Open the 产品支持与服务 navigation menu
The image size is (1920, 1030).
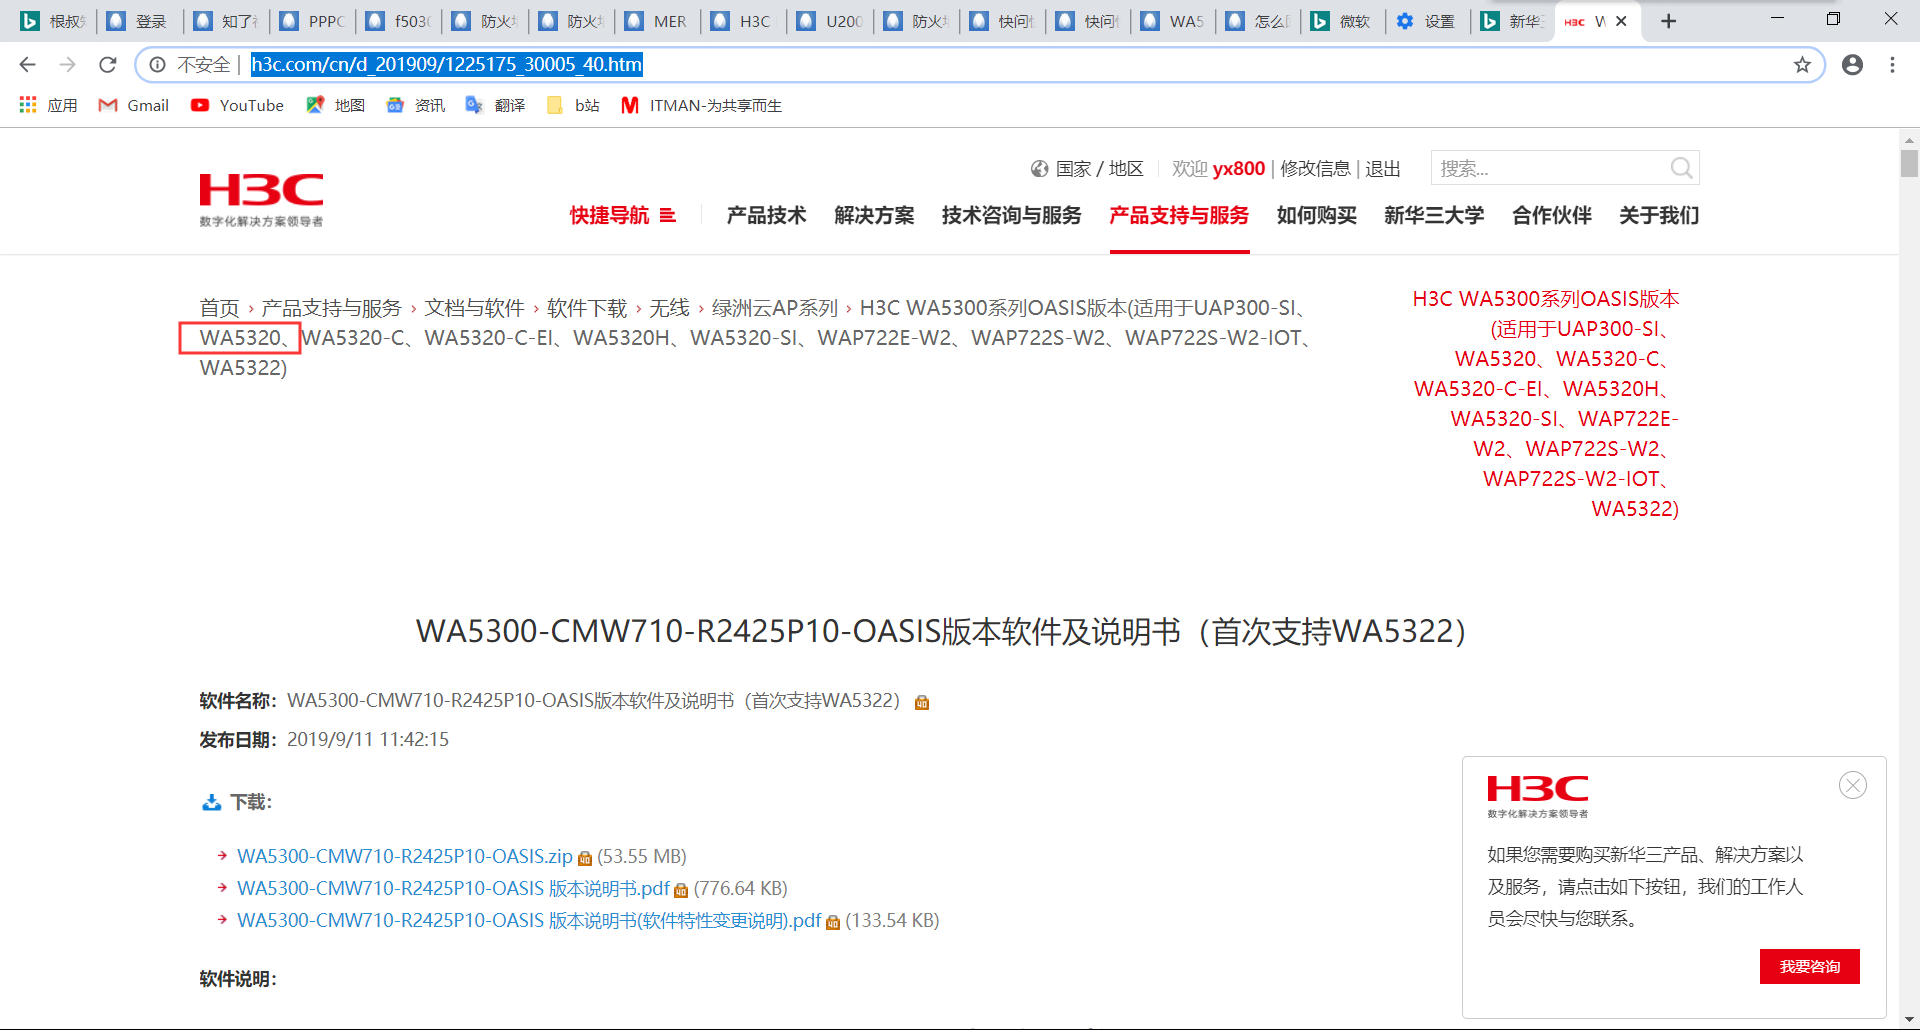pos(1179,215)
